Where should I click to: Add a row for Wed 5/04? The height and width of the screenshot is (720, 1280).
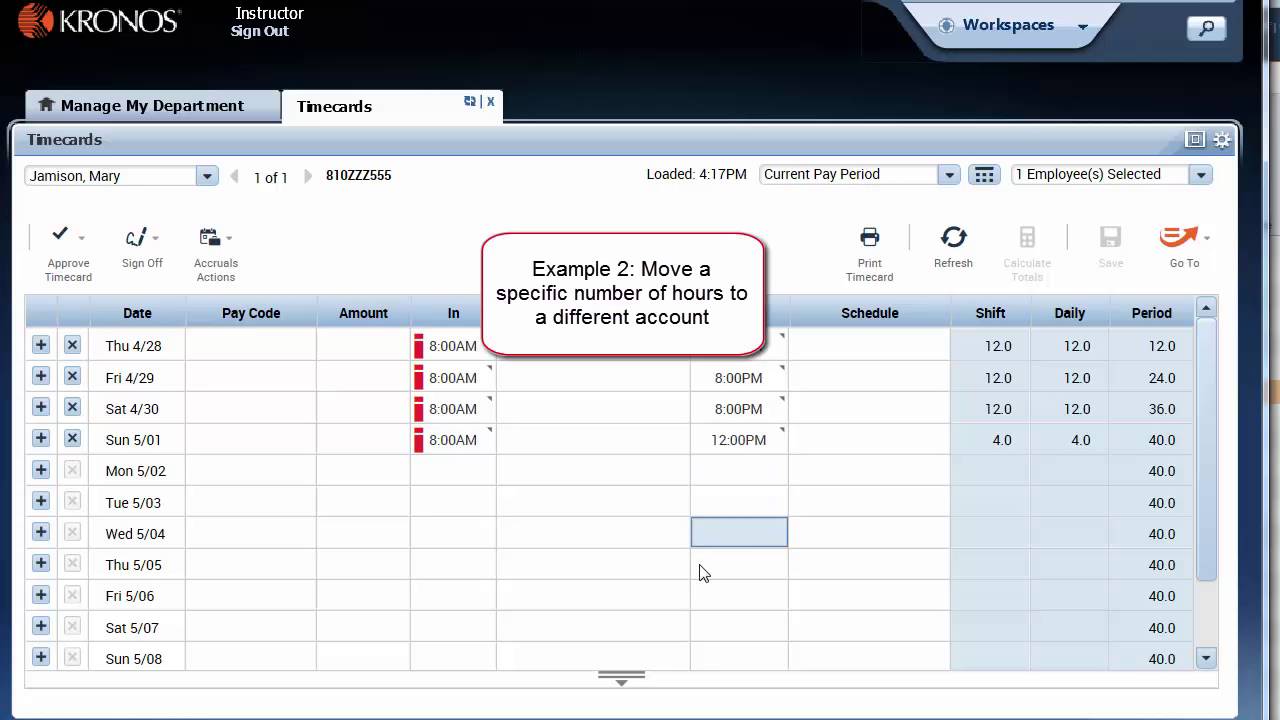(x=41, y=532)
